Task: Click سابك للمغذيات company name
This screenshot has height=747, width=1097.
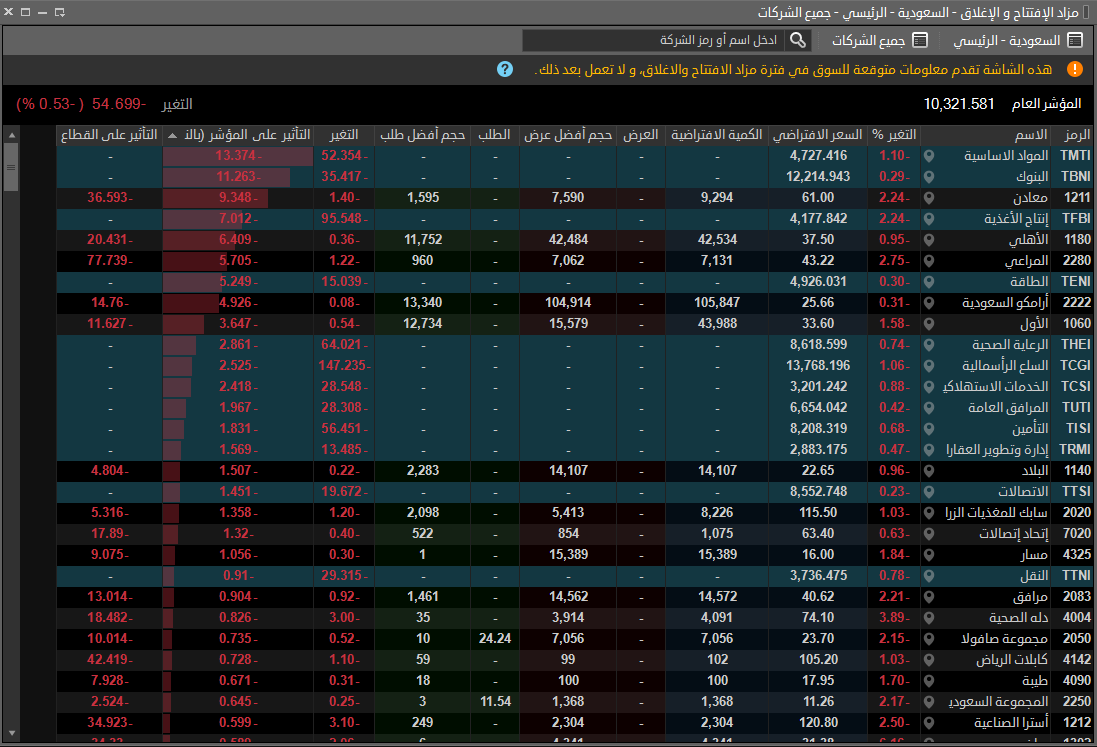Action: pos(996,513)
